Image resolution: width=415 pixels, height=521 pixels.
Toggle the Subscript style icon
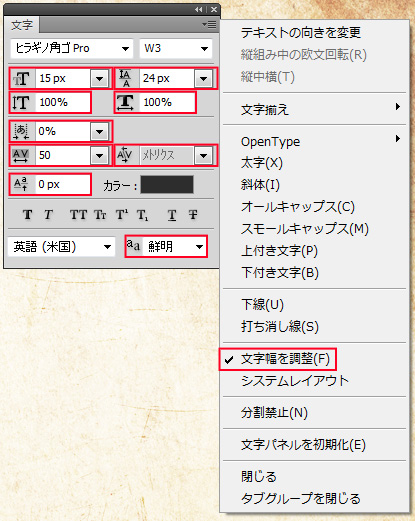coord(142,215)
